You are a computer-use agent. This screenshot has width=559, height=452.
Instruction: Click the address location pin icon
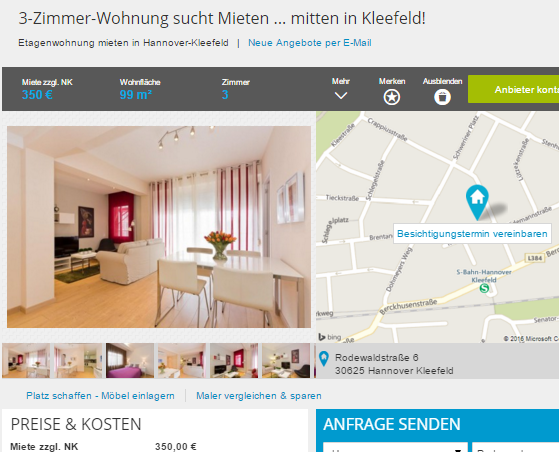tap(324, 359)
